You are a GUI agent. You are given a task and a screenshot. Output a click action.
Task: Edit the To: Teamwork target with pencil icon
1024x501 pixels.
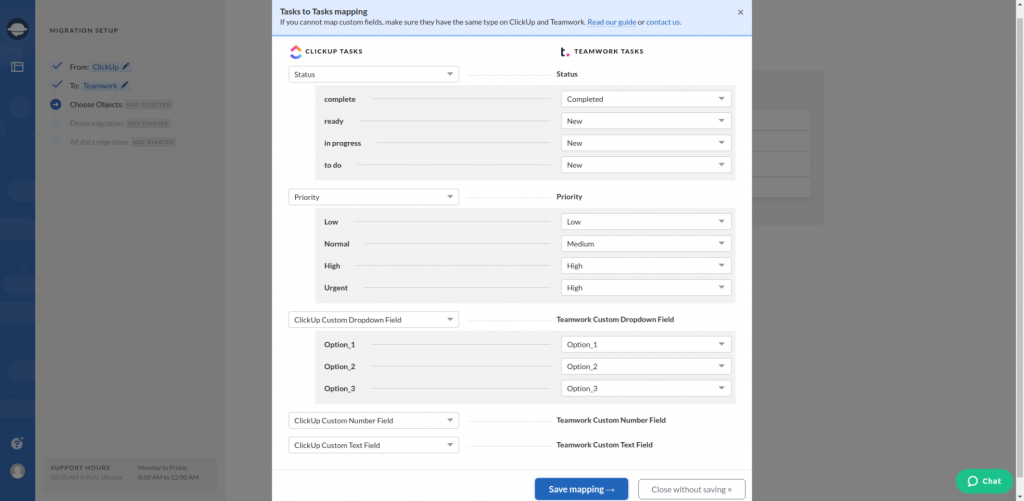pos(124,86)
